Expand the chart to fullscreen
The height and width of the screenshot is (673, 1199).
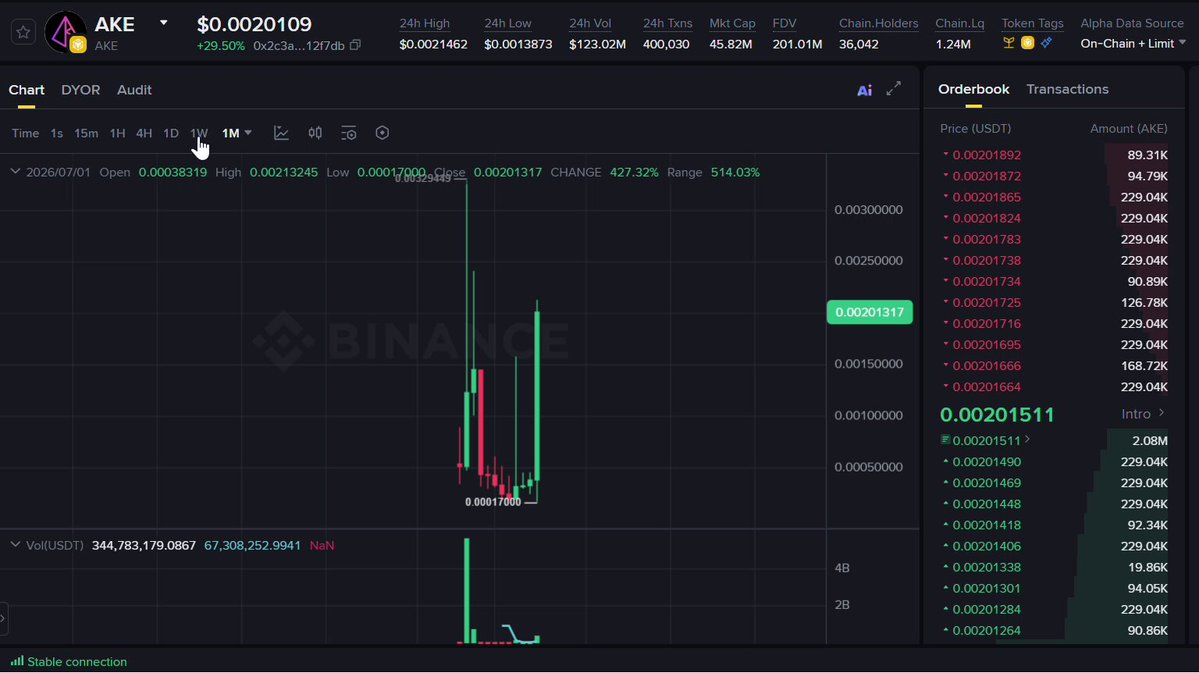pos(893,89)
